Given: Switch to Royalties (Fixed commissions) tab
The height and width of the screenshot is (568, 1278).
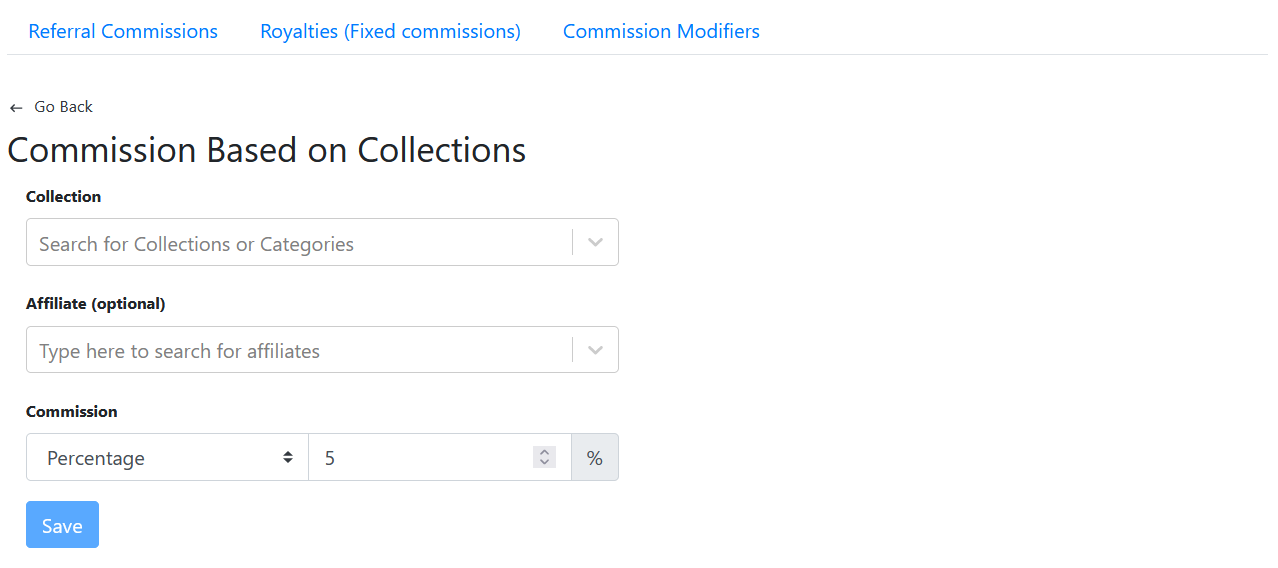Looking at the screenshot, I should point(390,31).
